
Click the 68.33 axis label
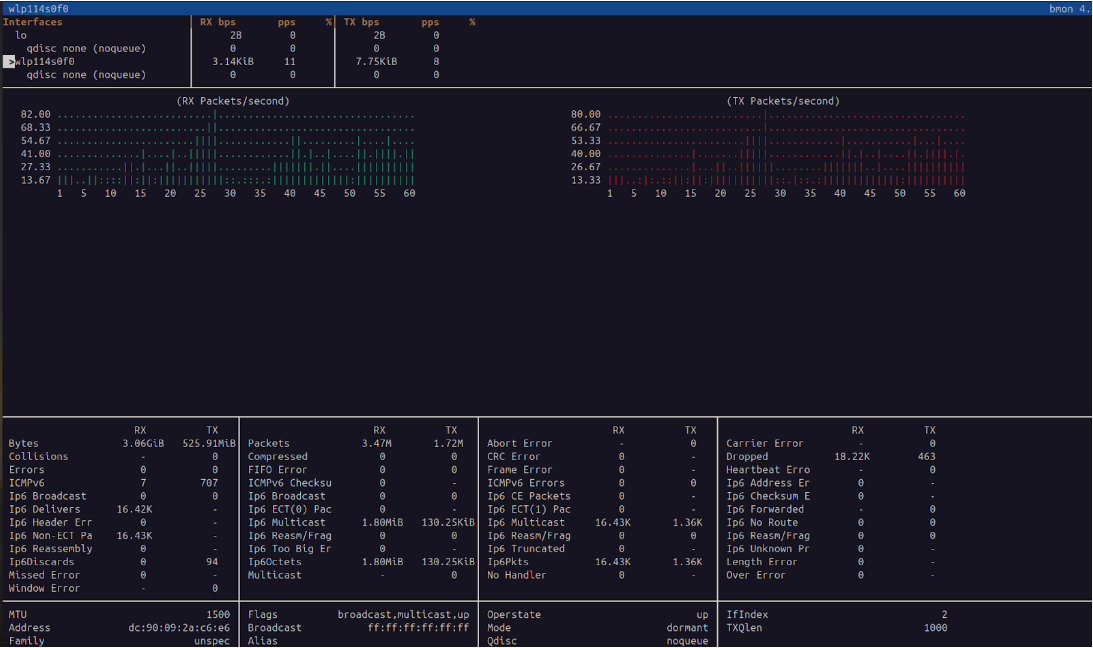tap(36, 128)
